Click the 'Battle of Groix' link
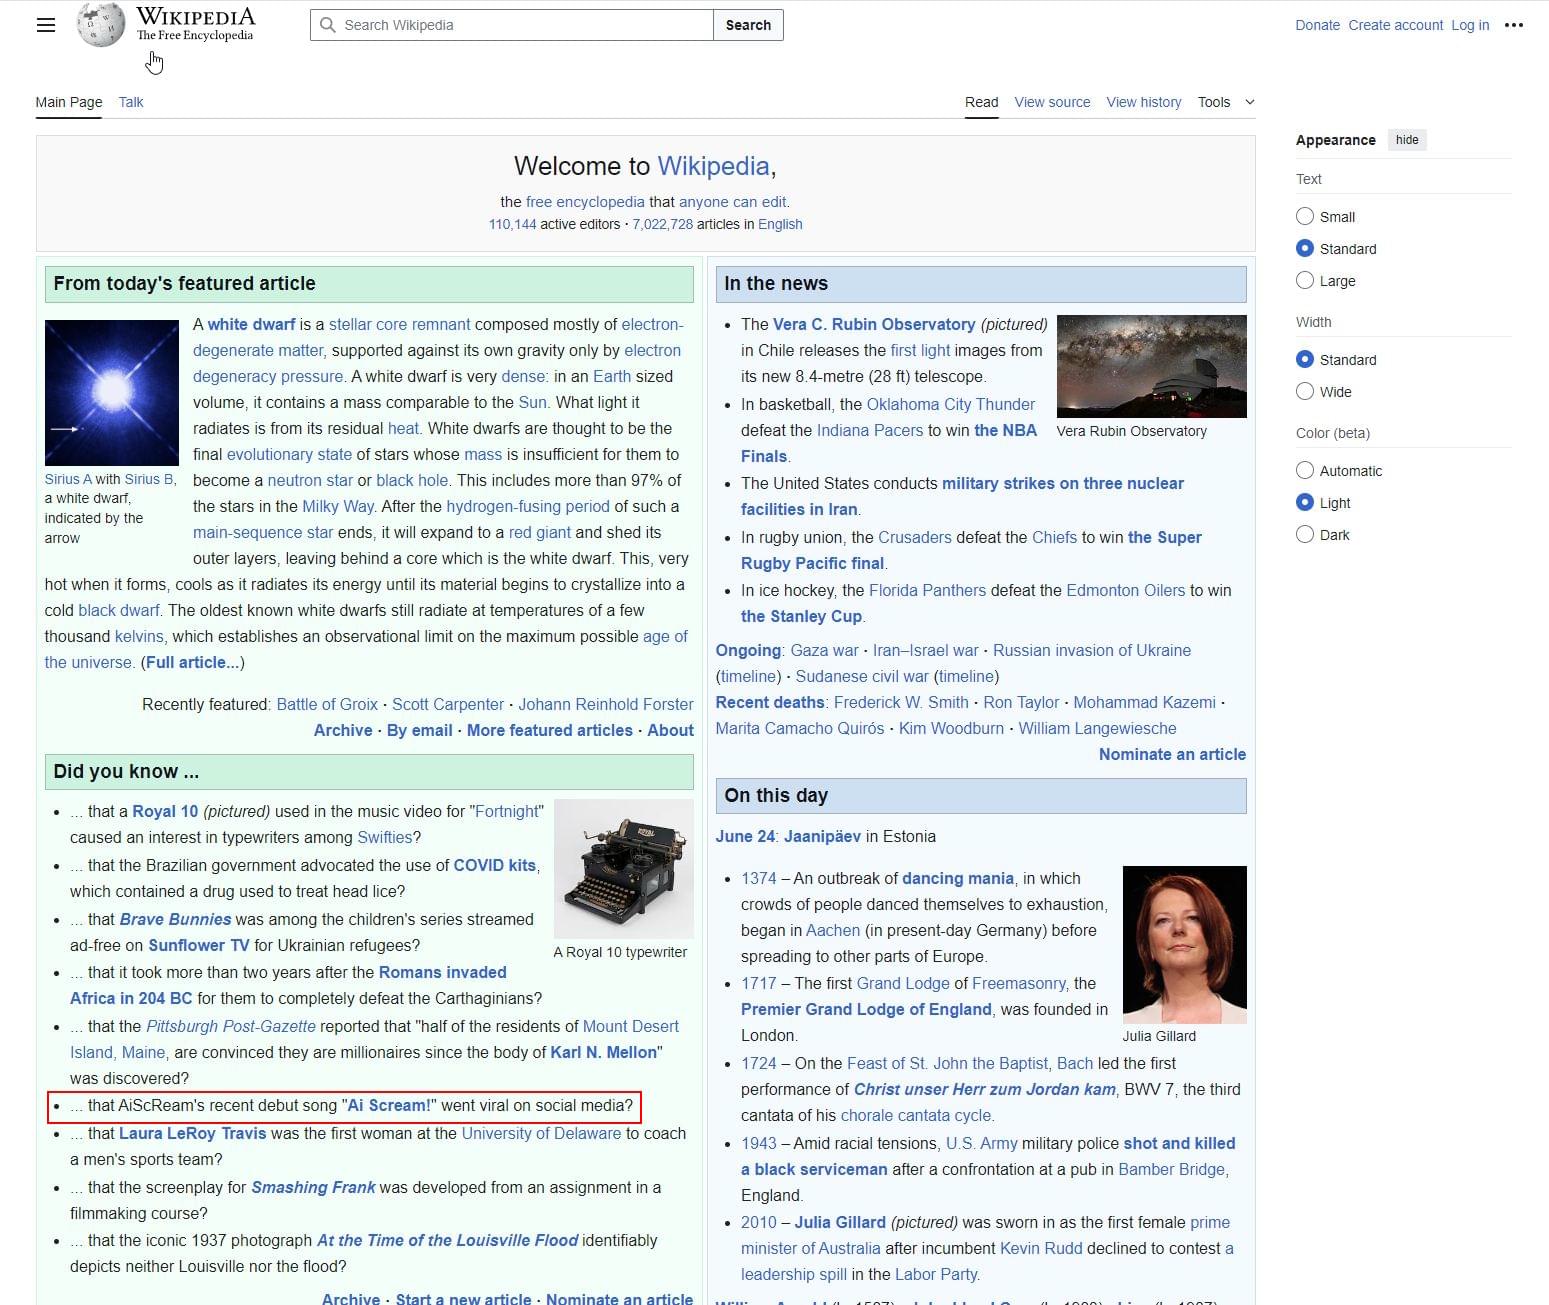Viewport: 1549px width, 1305px height. 327,704
